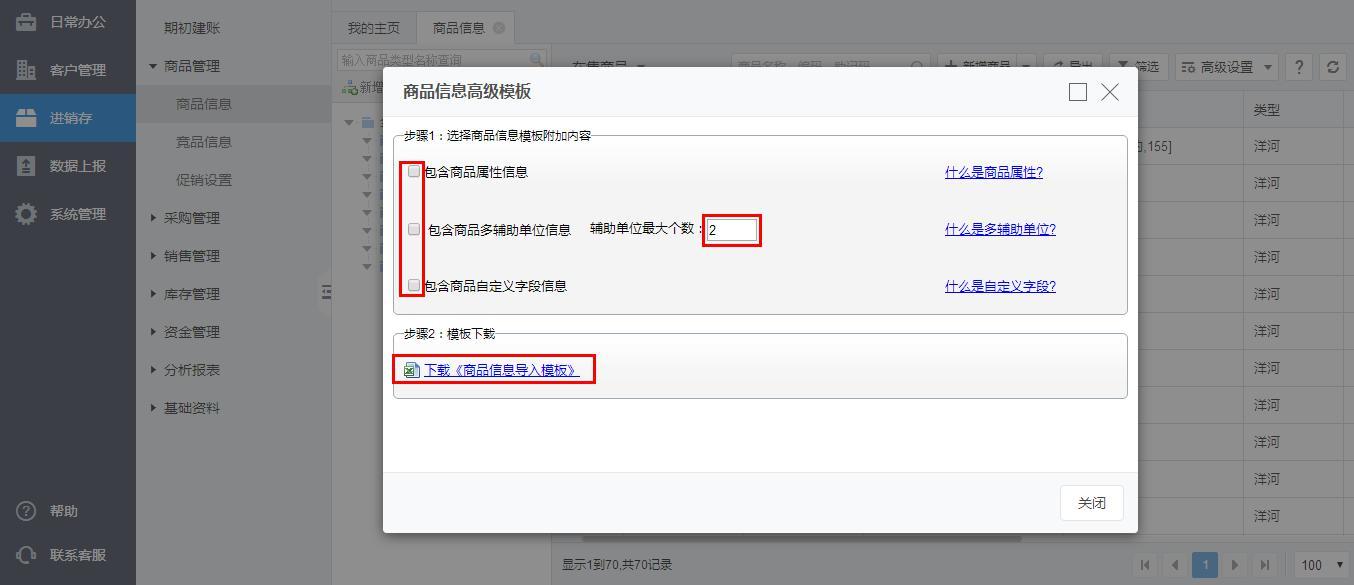Maximize the 商品信息高级模板 dialog

coord(1077,92)
